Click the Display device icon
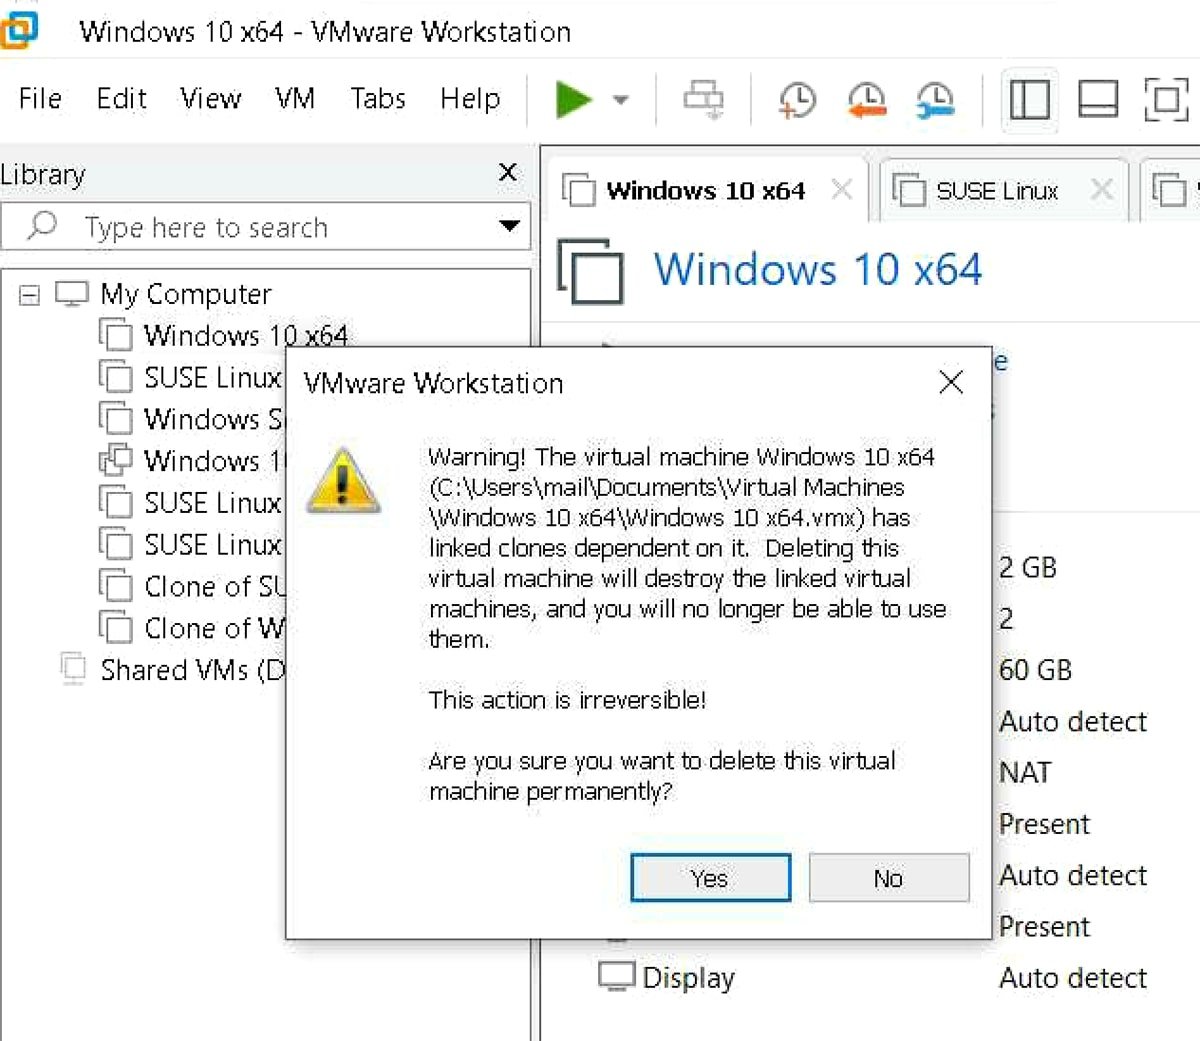The height and width of the screenshot is (1041, 1200). coord(618,977)
